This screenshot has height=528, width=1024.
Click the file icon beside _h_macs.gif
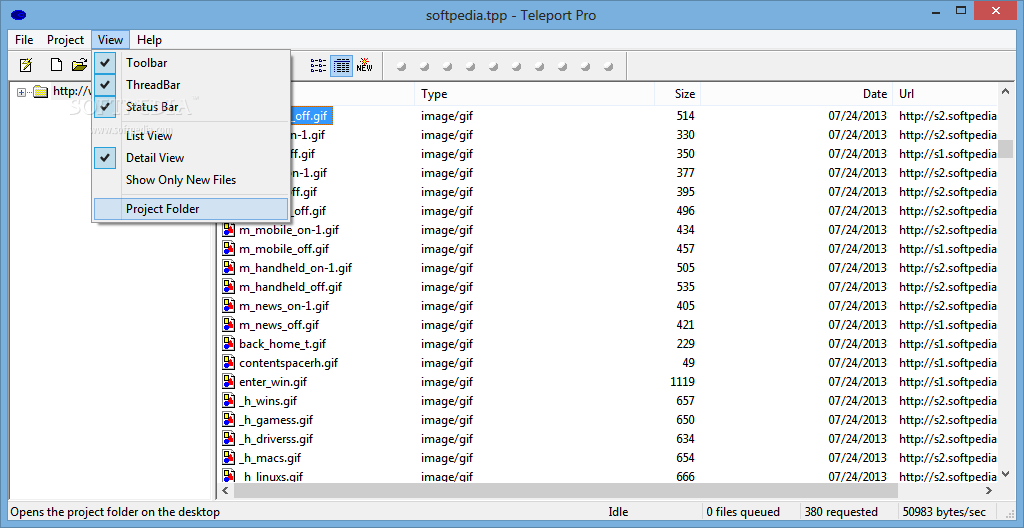(x=229, y=457)
